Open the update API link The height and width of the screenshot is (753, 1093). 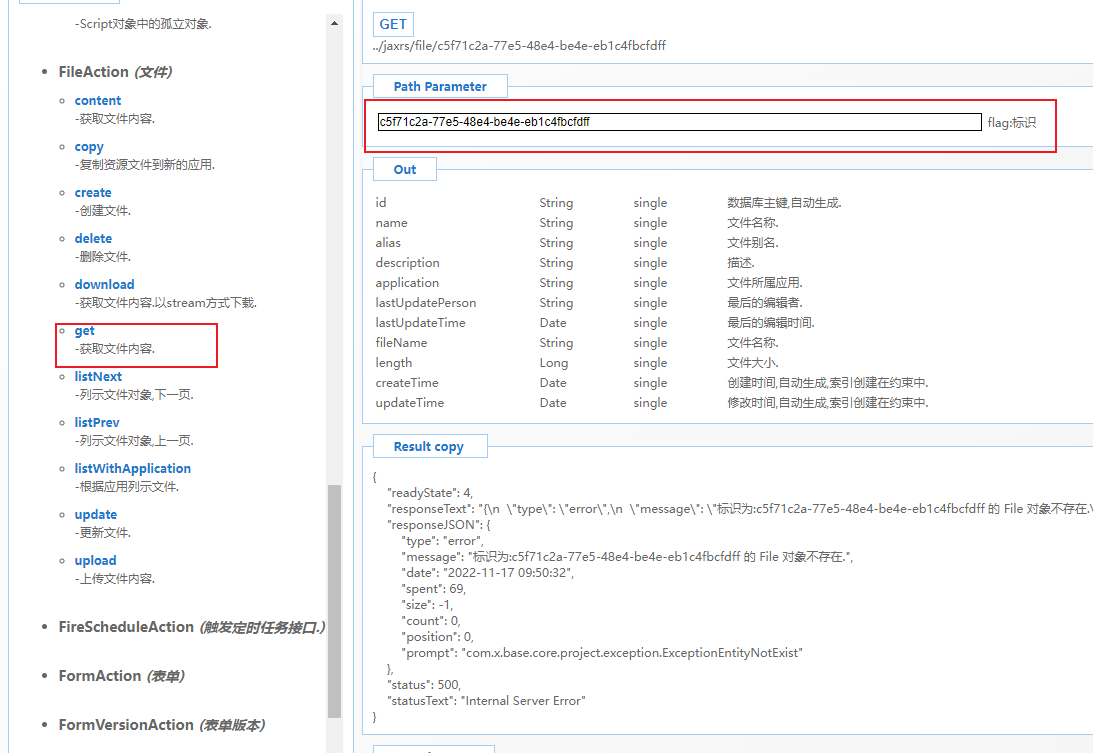(95, 515)
